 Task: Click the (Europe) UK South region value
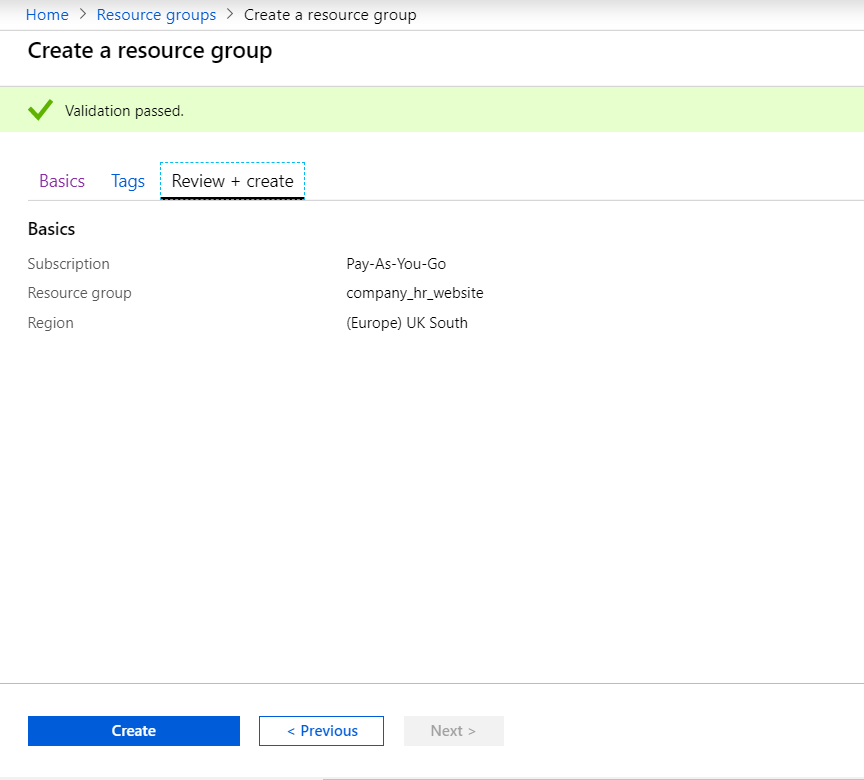pos(406,323)
